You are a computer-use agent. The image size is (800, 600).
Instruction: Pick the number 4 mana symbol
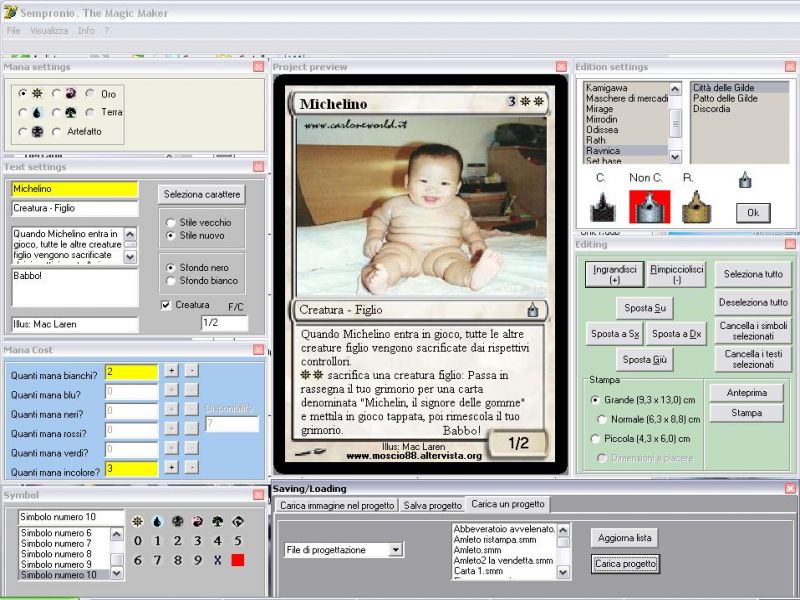tap(218, 541)
